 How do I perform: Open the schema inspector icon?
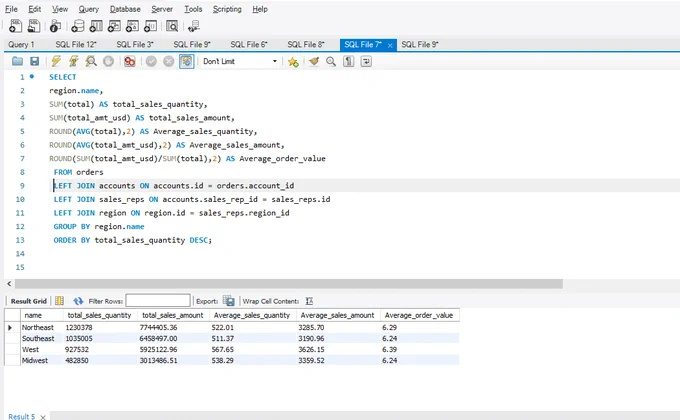click(55, 26)
